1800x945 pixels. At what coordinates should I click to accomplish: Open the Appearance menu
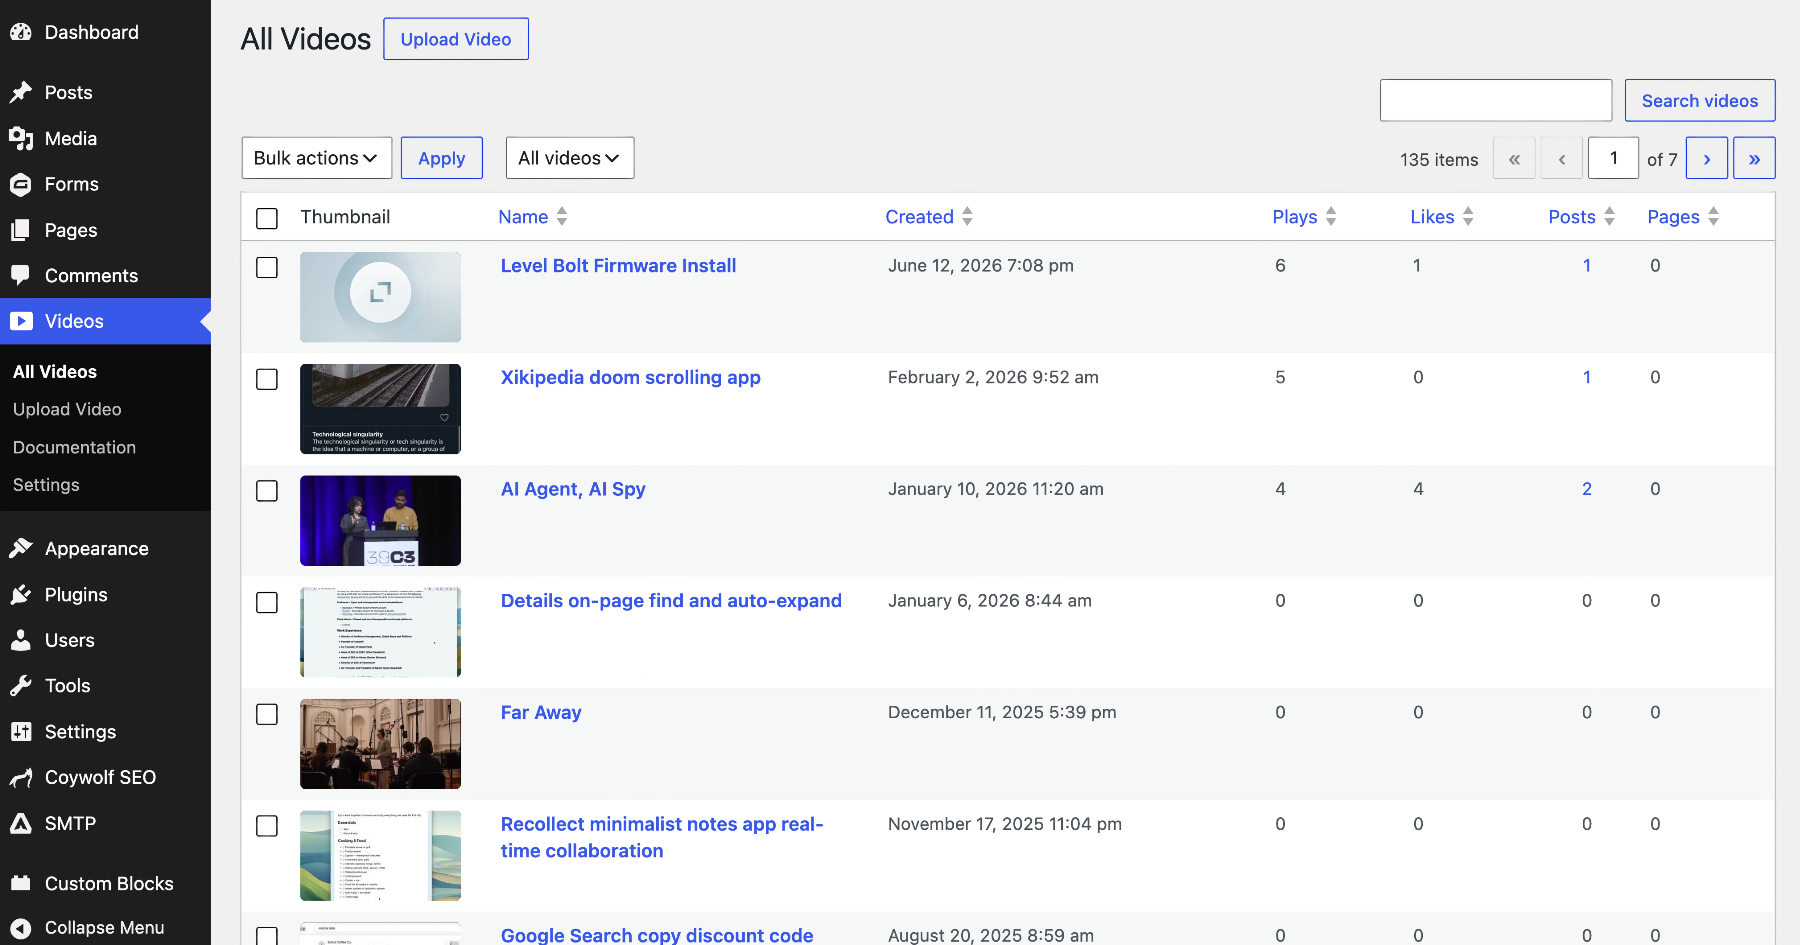[x=96, y=548]
